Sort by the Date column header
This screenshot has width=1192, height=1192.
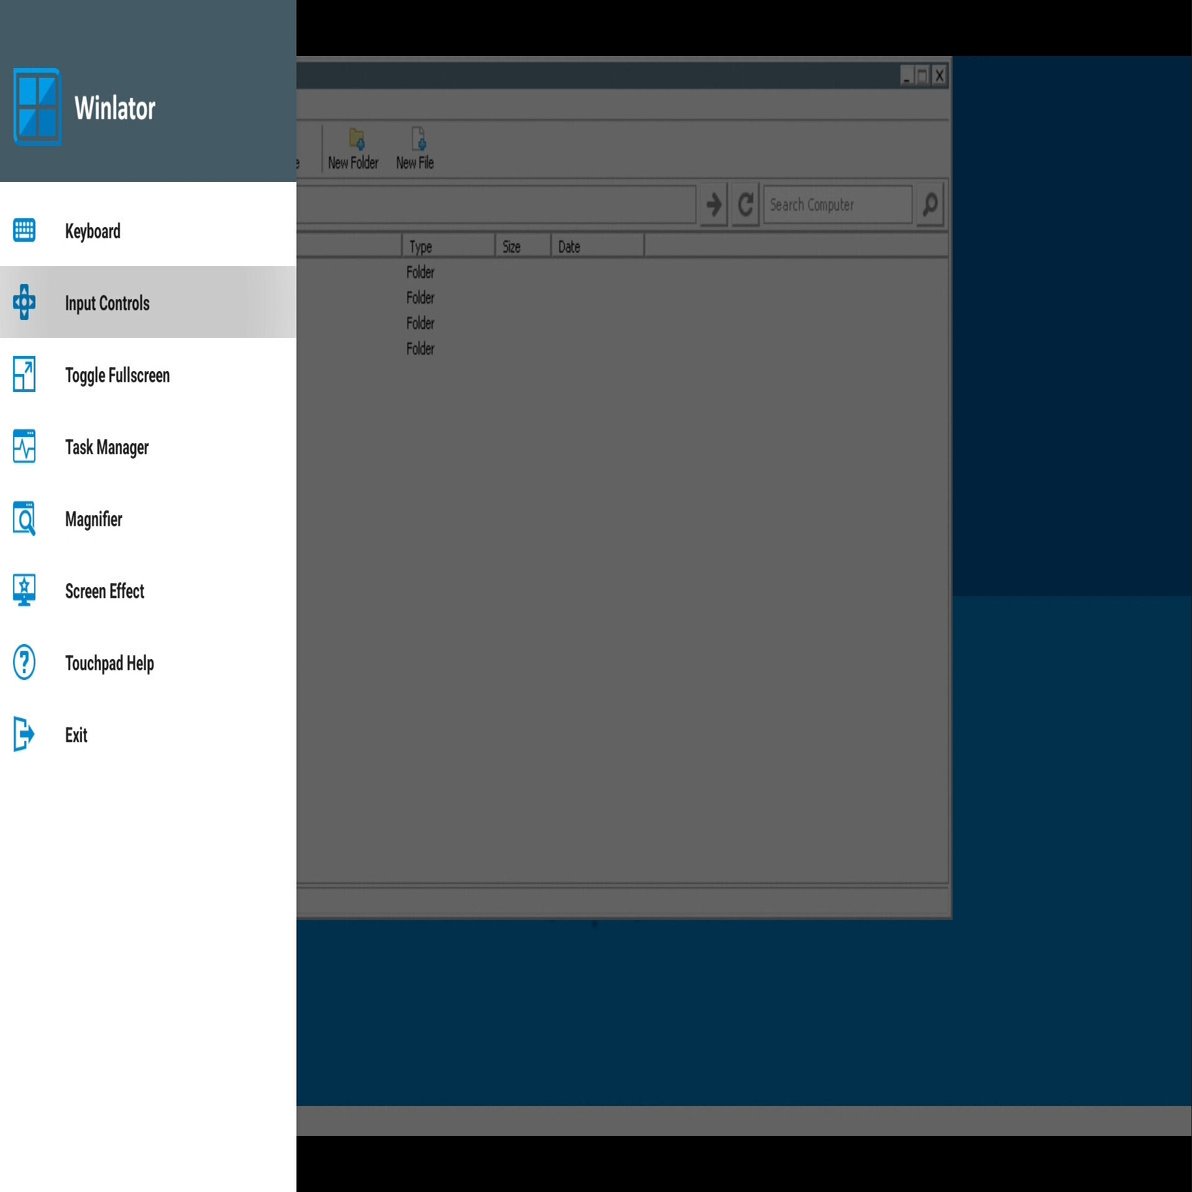[x=598, y=246]
